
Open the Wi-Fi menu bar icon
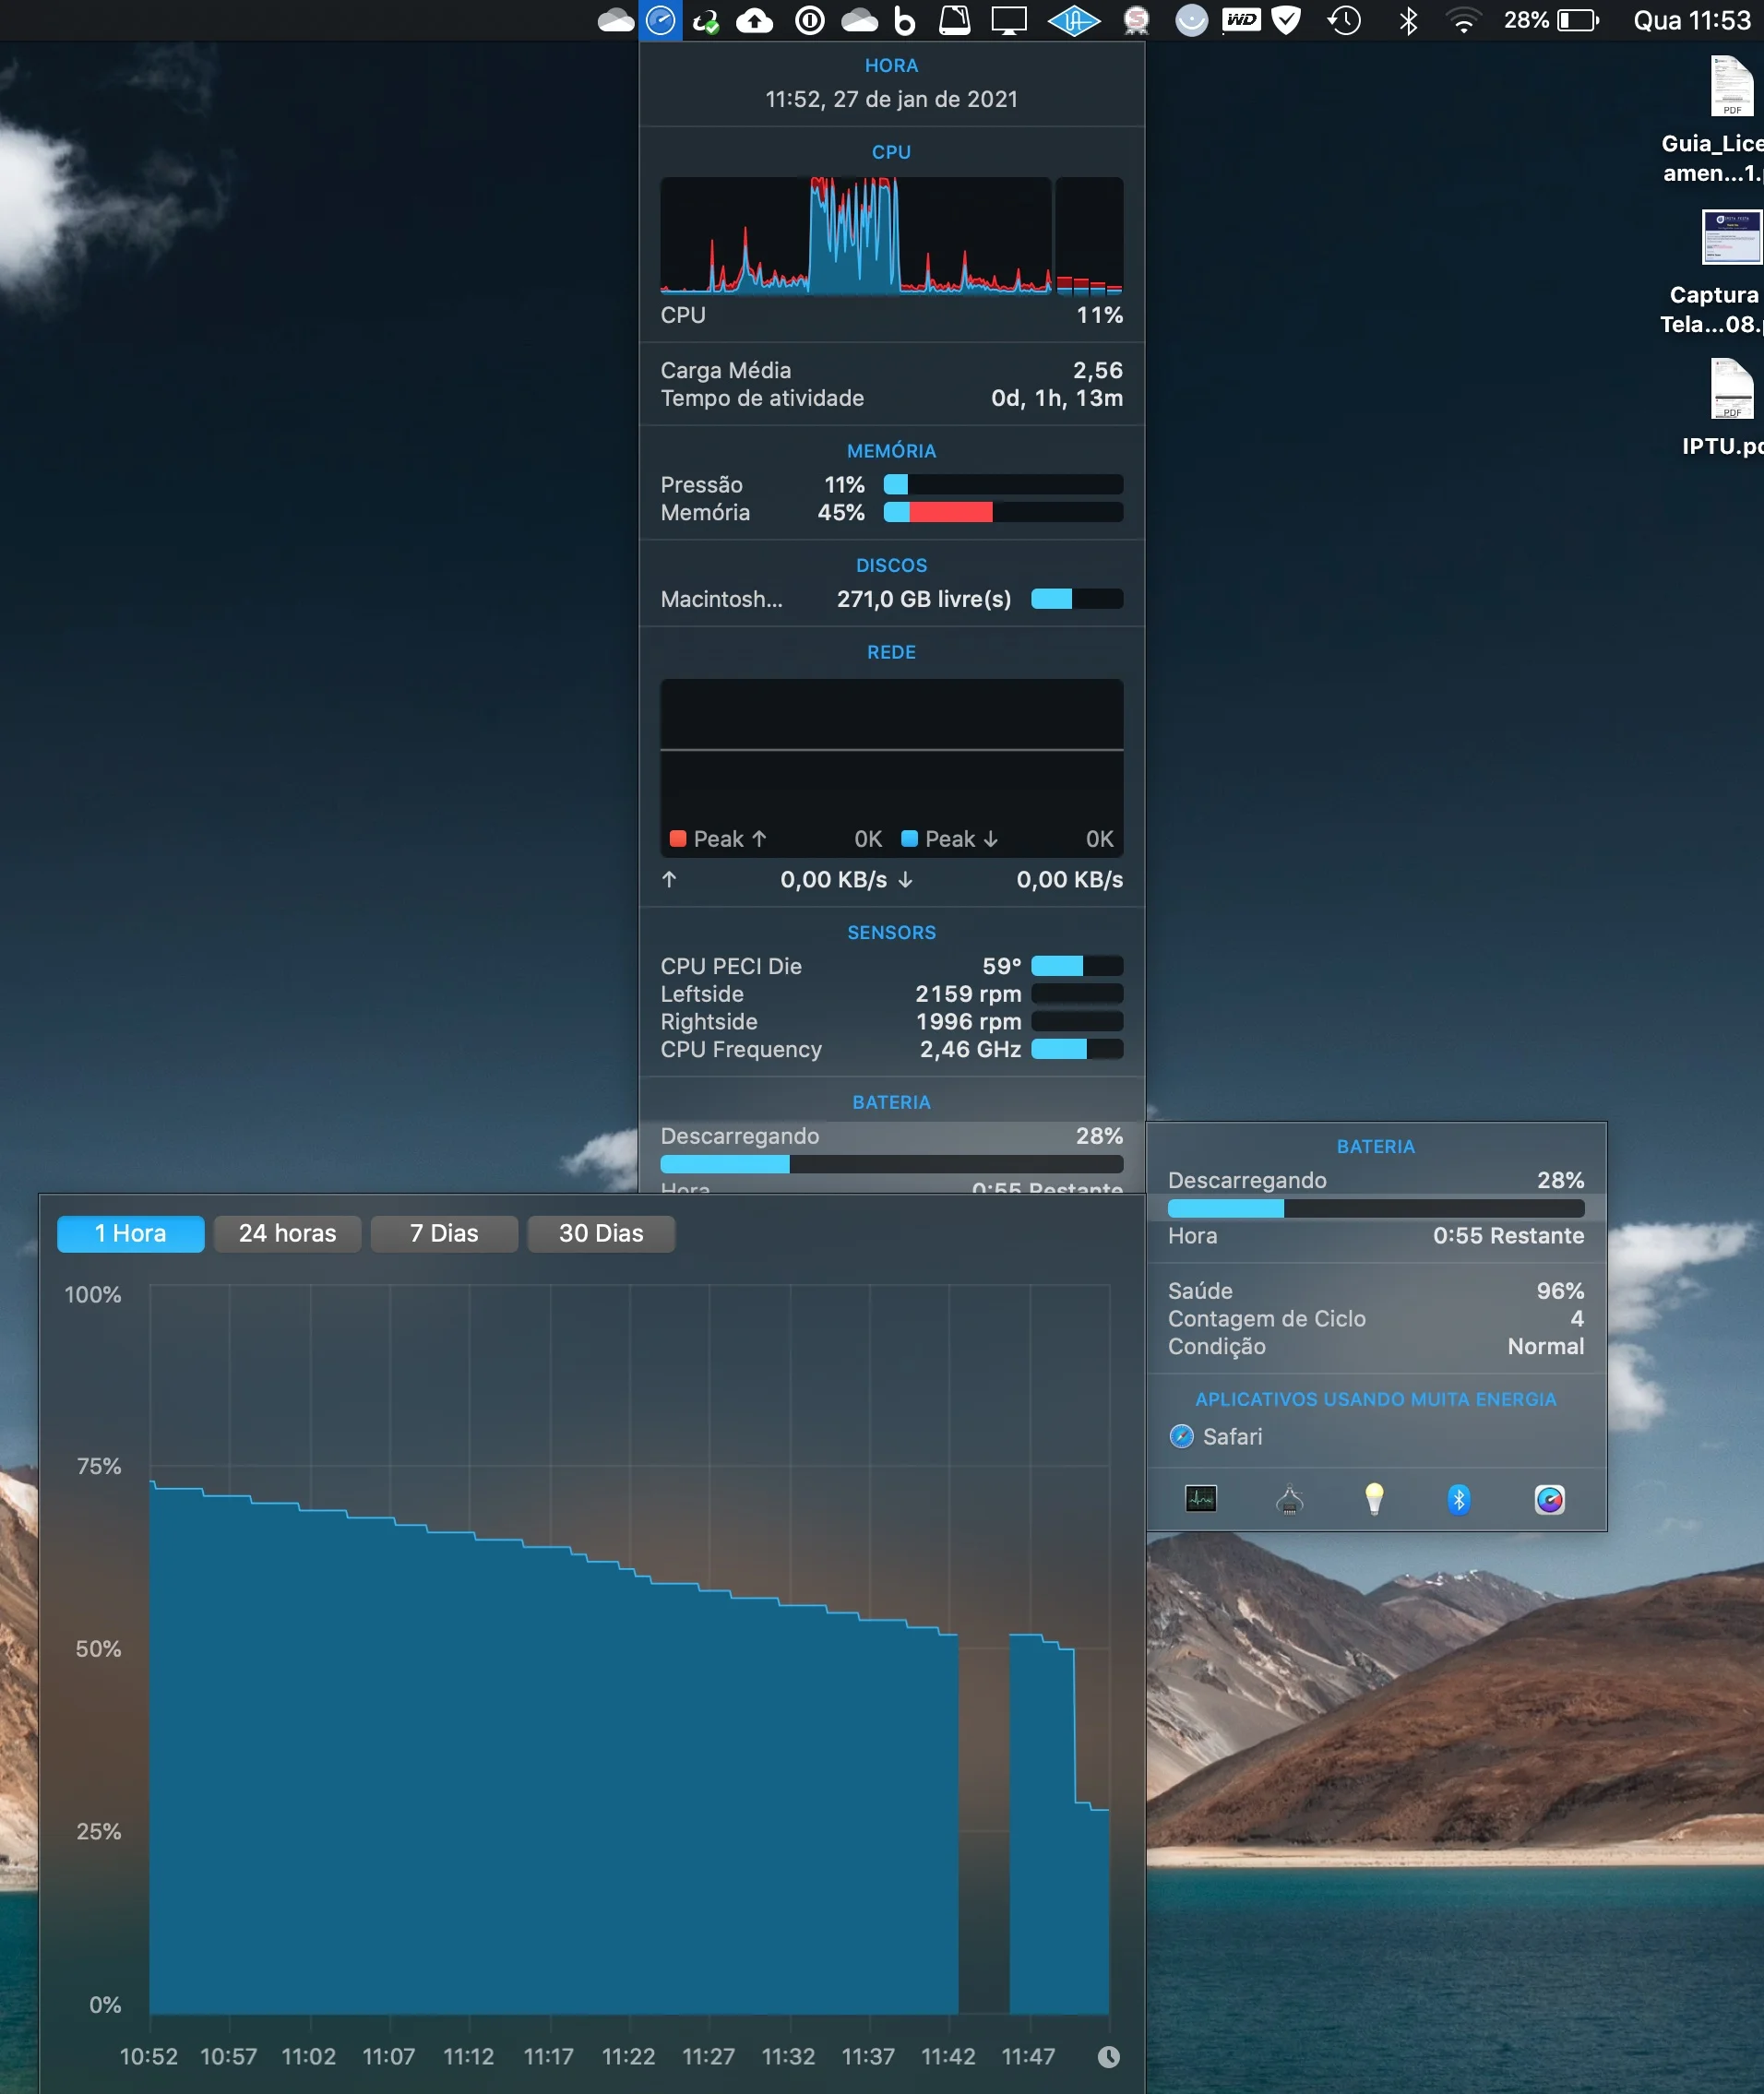[x=1463, y=20]
